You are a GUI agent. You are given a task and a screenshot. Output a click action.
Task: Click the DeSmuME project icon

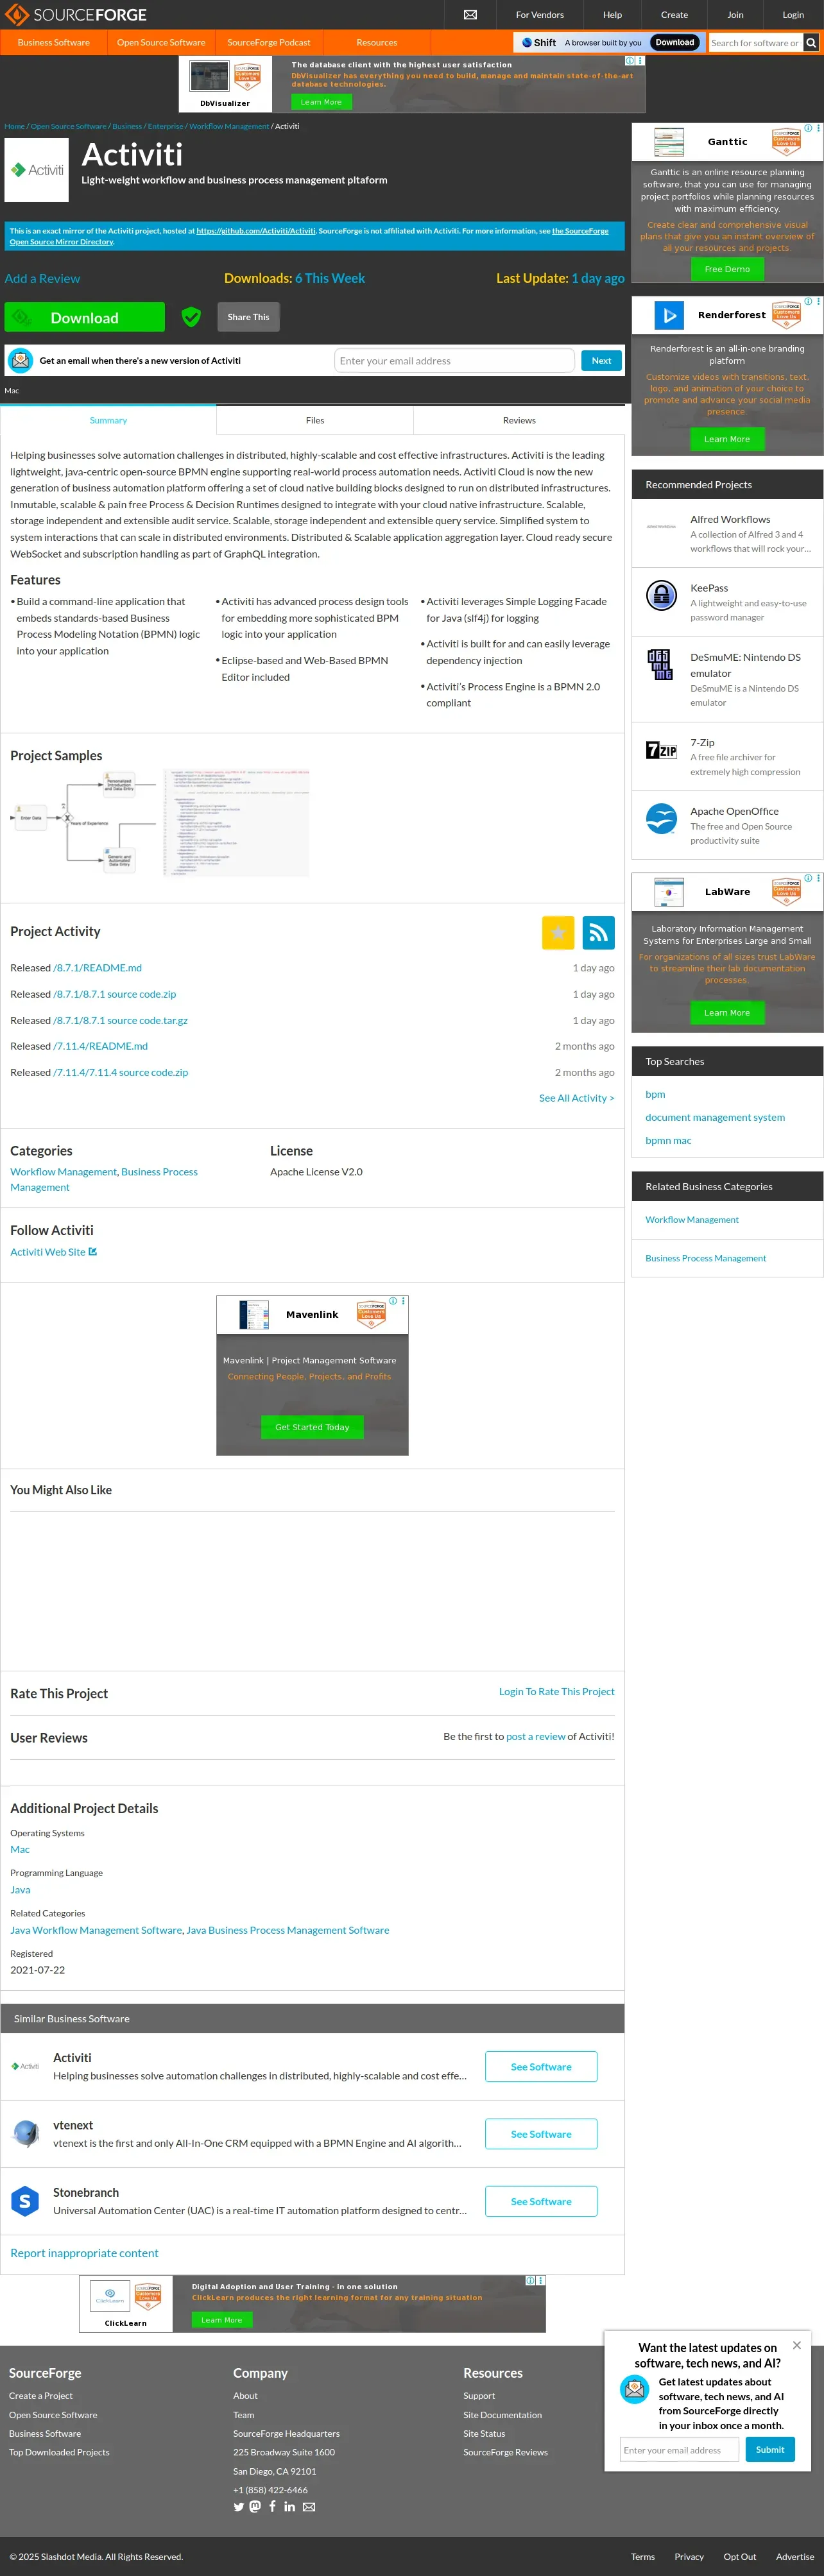click(661, 664)
